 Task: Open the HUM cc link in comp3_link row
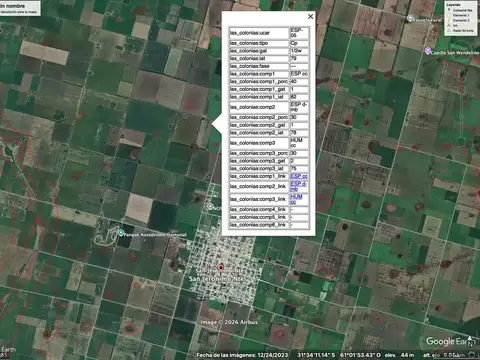[296, 199]
